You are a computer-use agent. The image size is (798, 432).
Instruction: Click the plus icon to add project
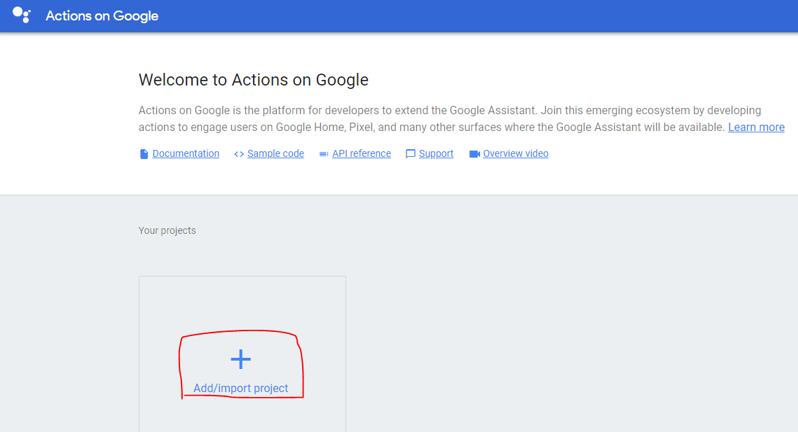pos(241,359)
